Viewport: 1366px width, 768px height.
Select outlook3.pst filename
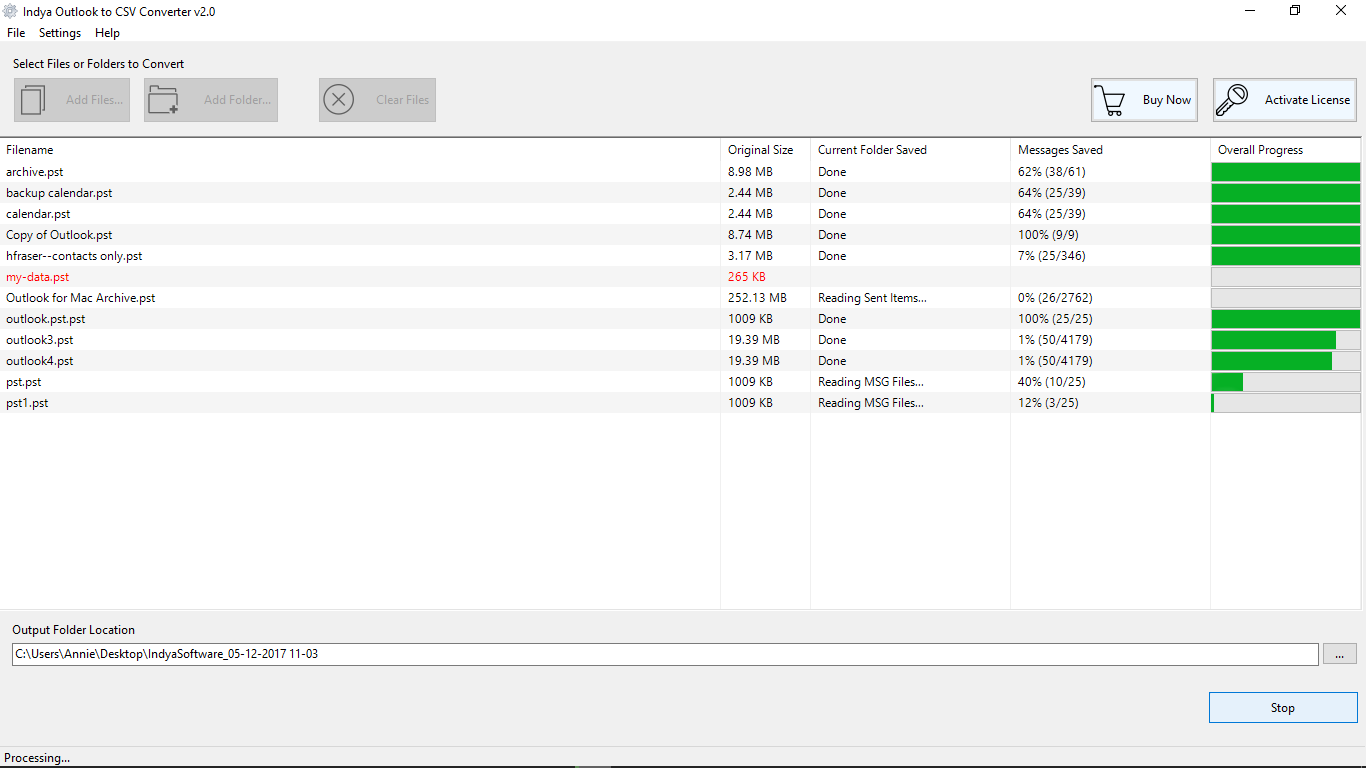(39, 340)
